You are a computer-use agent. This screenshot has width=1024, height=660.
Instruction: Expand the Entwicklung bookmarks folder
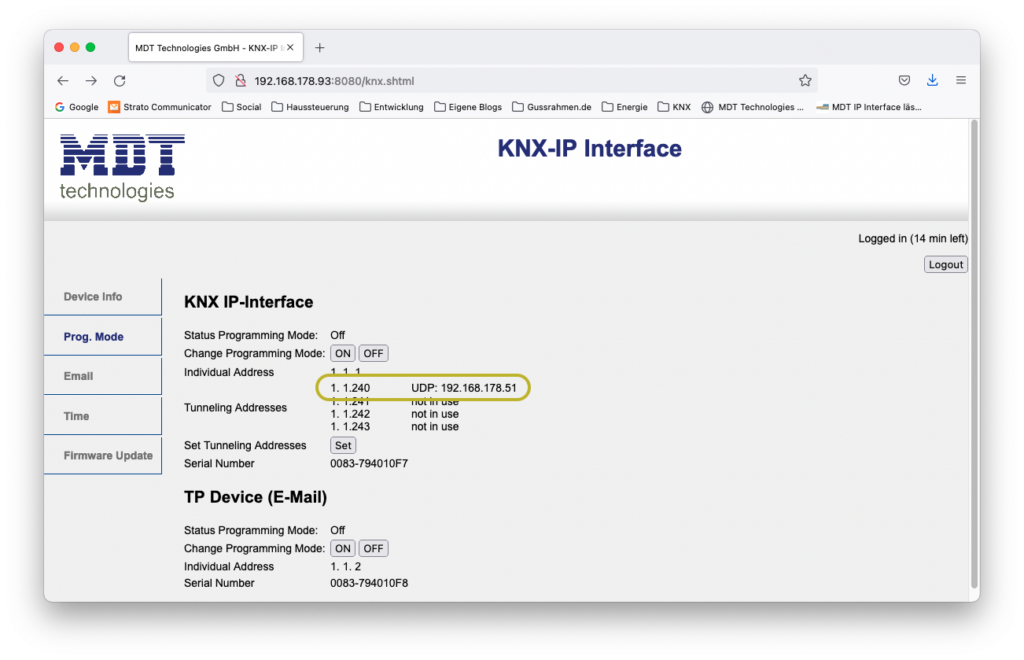pyautogui.click(x=391, y=107)
